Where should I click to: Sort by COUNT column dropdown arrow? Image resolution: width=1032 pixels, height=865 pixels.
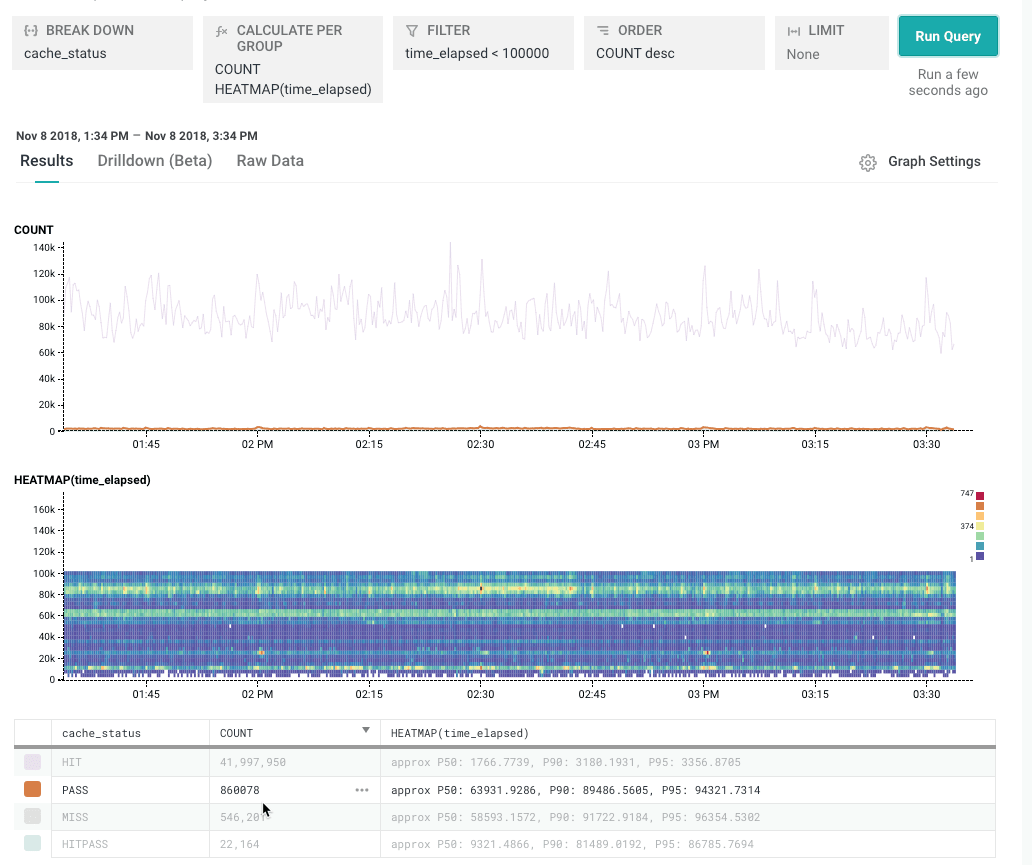(365, 731)
